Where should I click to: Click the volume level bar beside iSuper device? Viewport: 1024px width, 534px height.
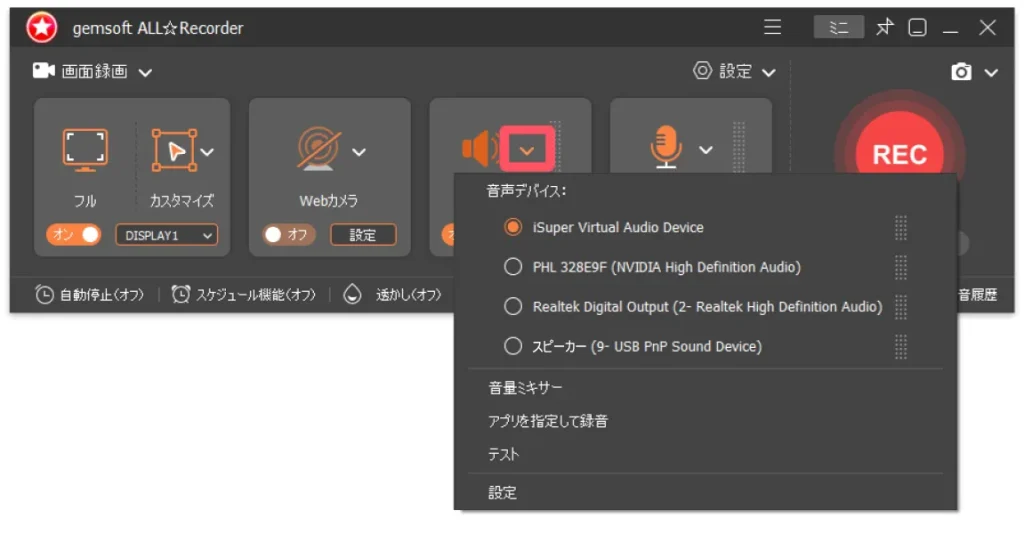point(901,228)
